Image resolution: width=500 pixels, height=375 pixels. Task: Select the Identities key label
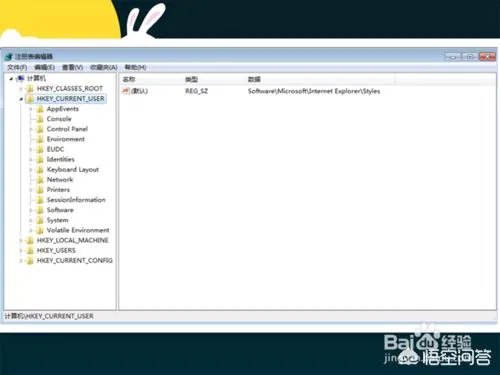pos(61,159)
